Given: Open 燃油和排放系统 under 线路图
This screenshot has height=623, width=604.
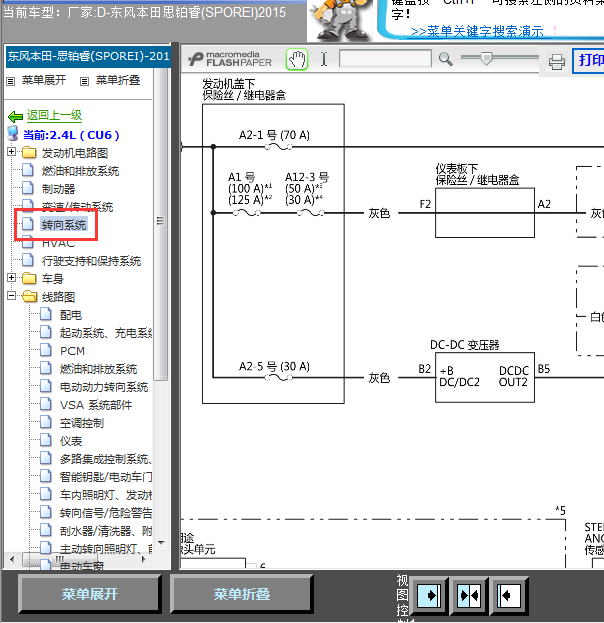Looking at the screenshot, I should (x=98, y=369).
